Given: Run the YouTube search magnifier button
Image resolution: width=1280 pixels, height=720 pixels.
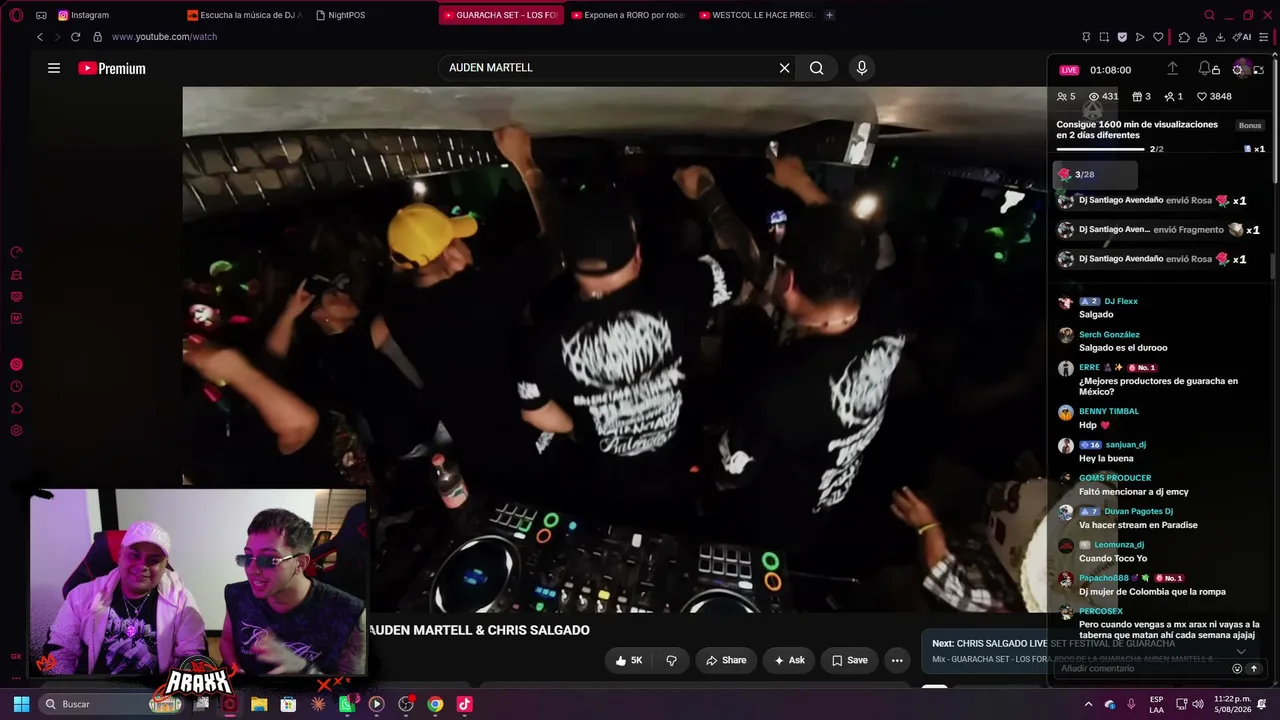Looking at the screenshot, I should pos(817,68).
